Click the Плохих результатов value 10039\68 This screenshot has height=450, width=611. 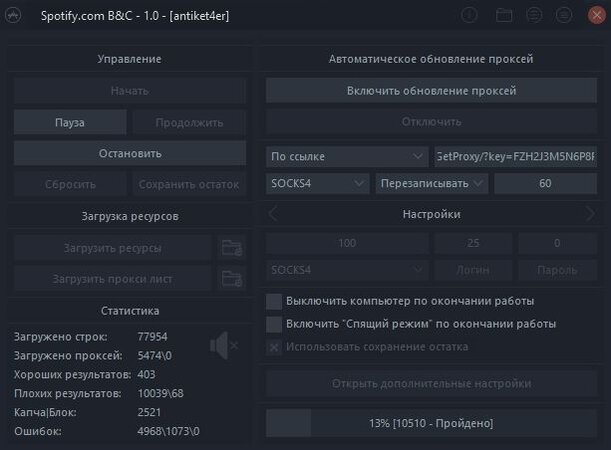point(161,393)
